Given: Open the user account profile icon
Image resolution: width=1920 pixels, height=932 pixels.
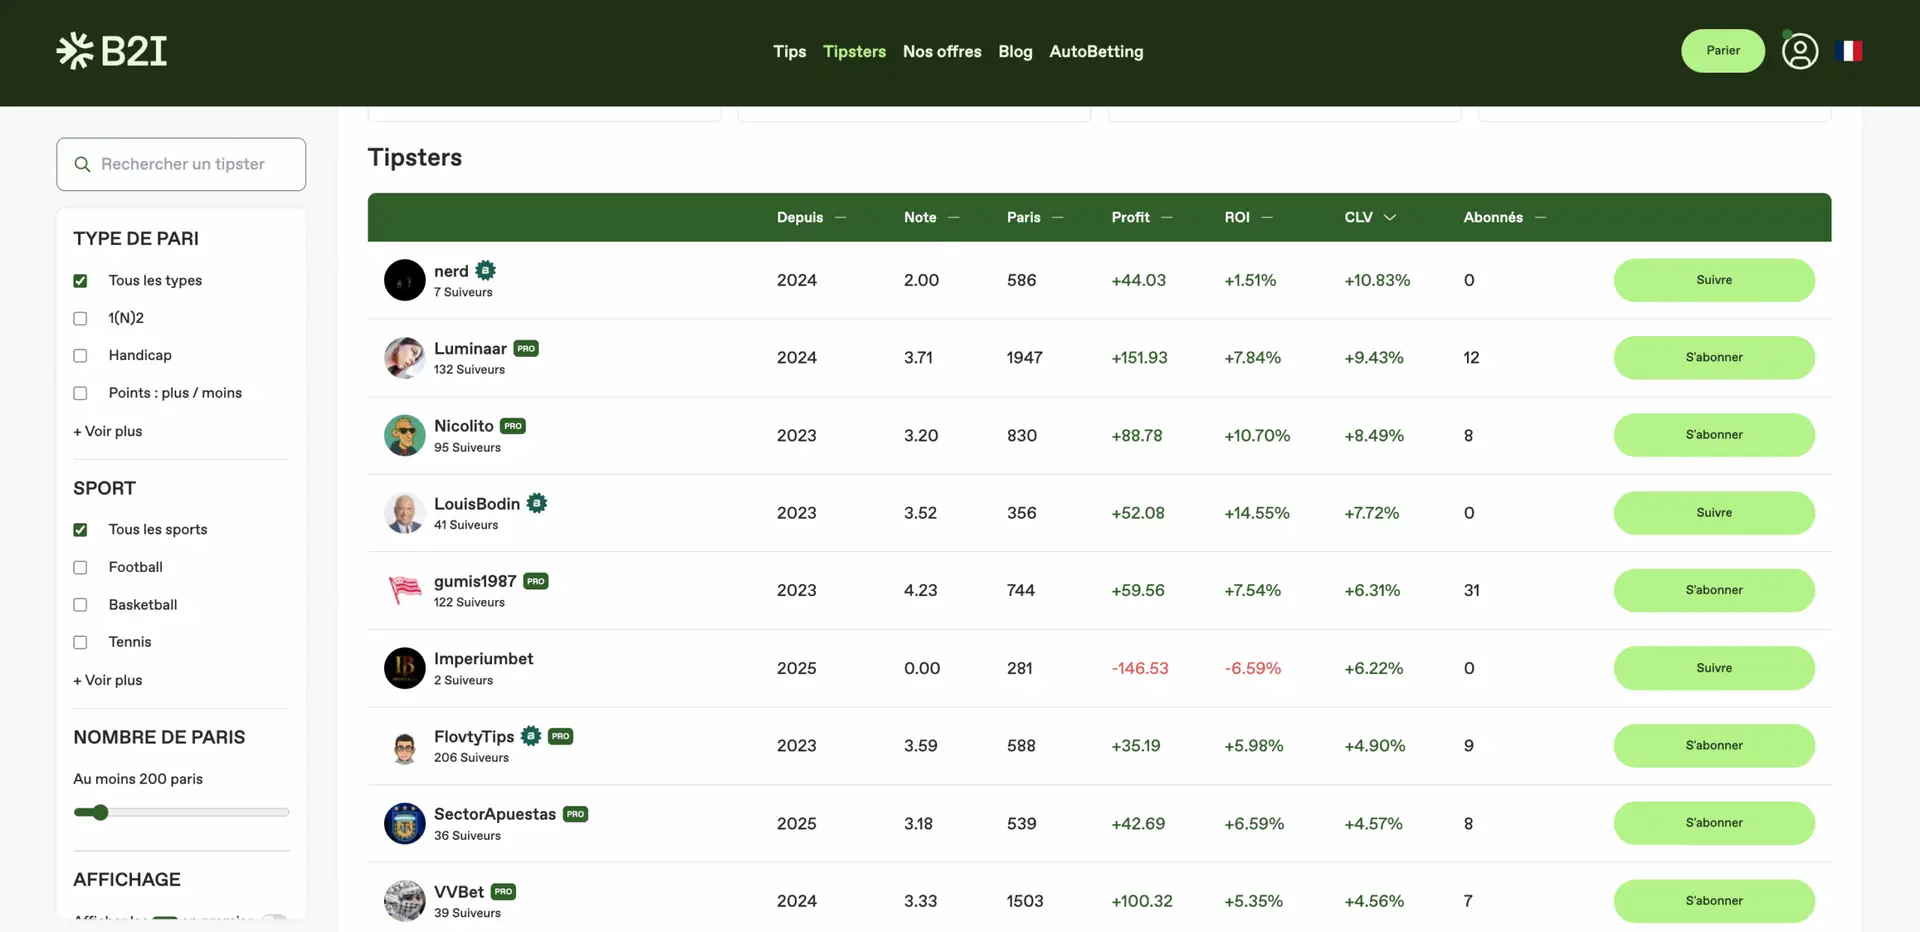Looking at the screenshot, I should tap(1799, 51).
